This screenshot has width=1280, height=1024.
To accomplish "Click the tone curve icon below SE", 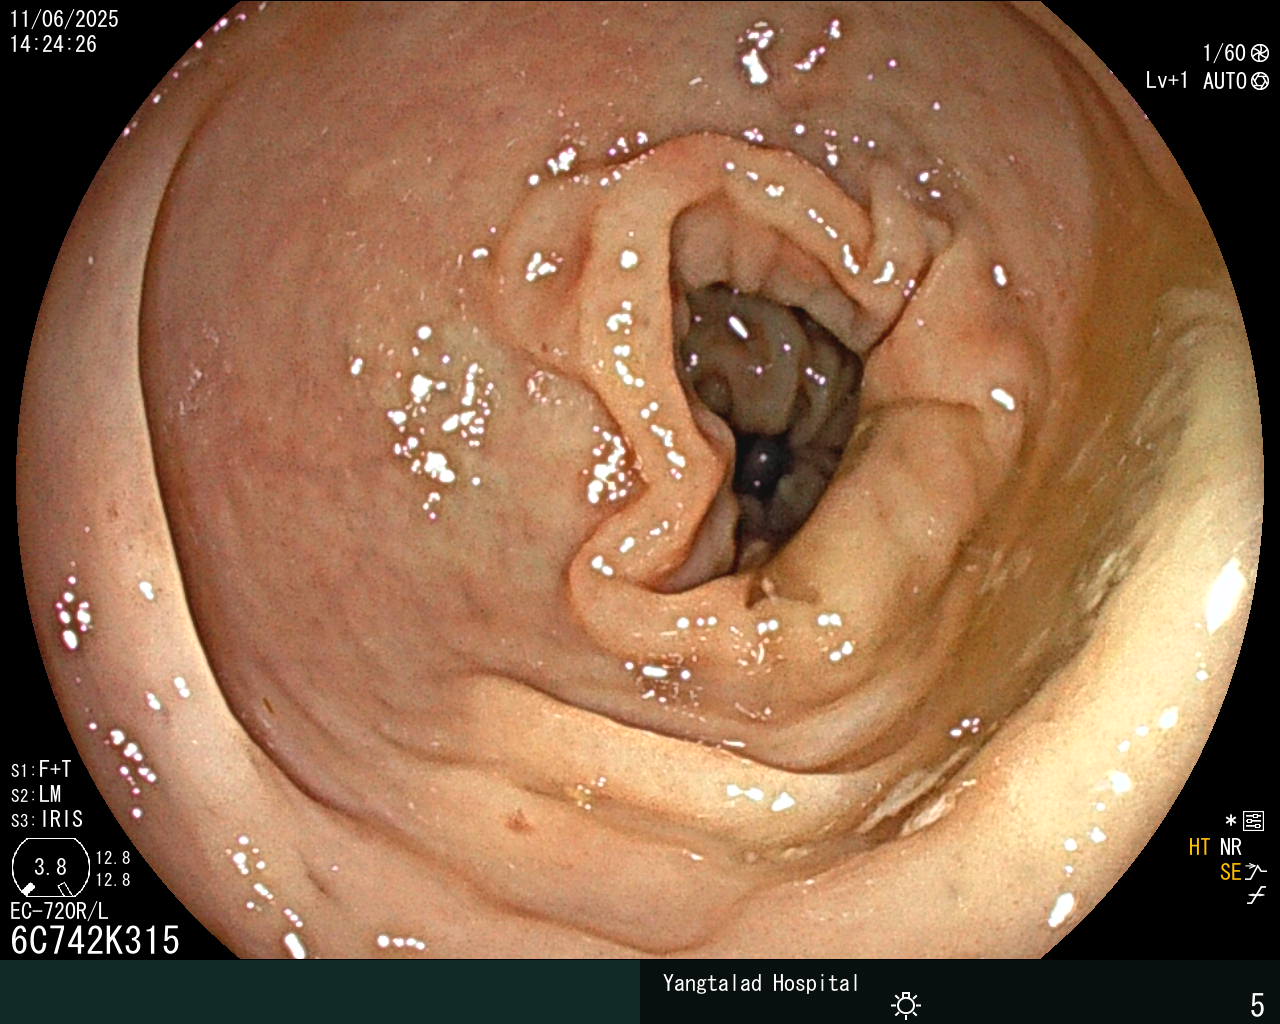I will (1256, 896).
